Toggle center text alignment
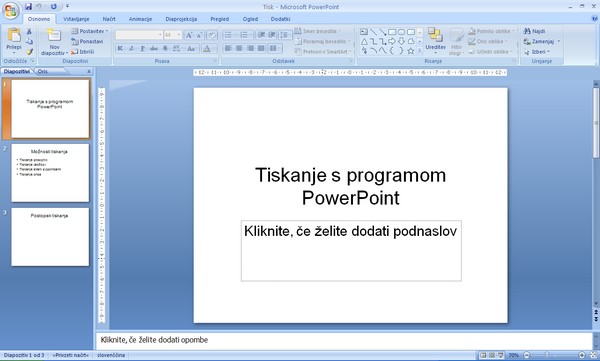 239,48
